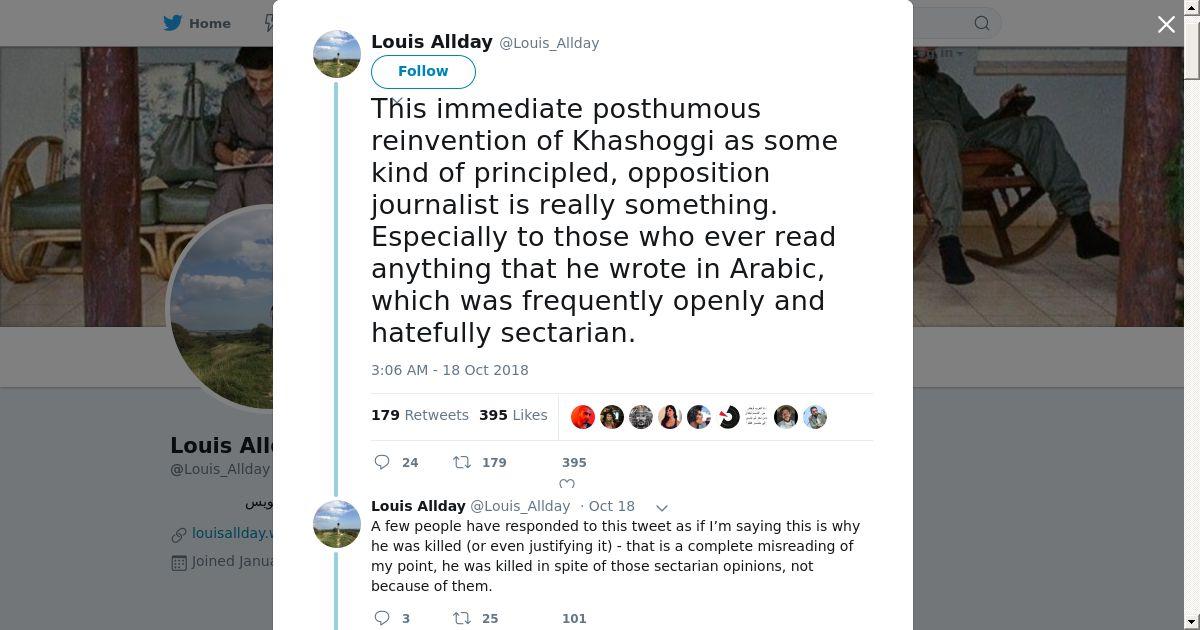
Task: Click the Twitter bird Home icon
Action: 173,23
